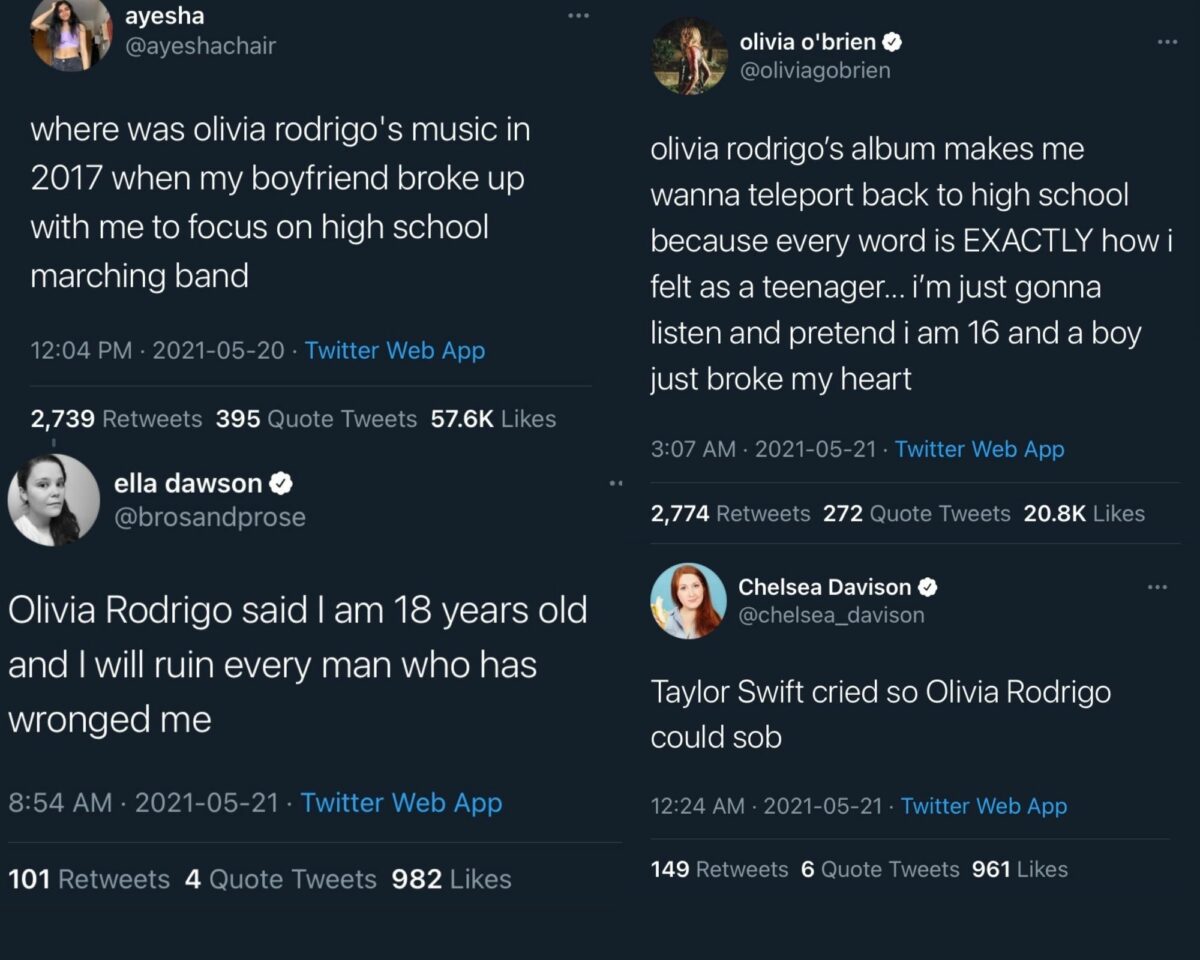The height and width of the screenshot is (960, 1200).
Task: Click the @chelsea_davison handle
Action: coord(831,616)
